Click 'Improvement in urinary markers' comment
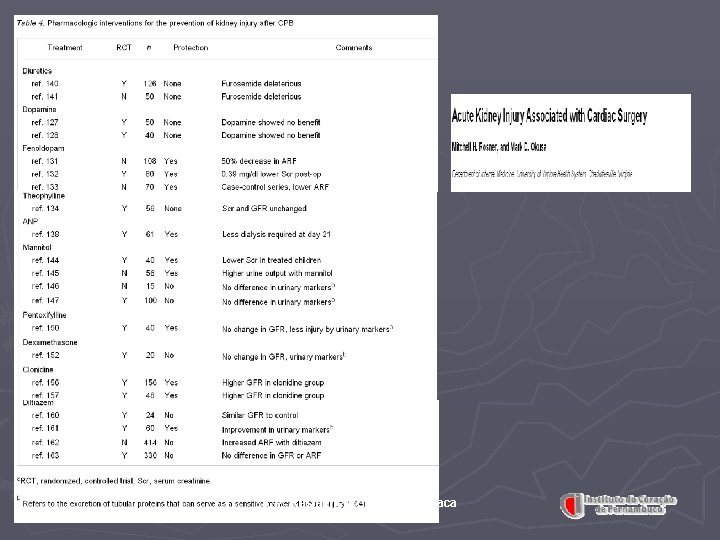 [277, 429]
